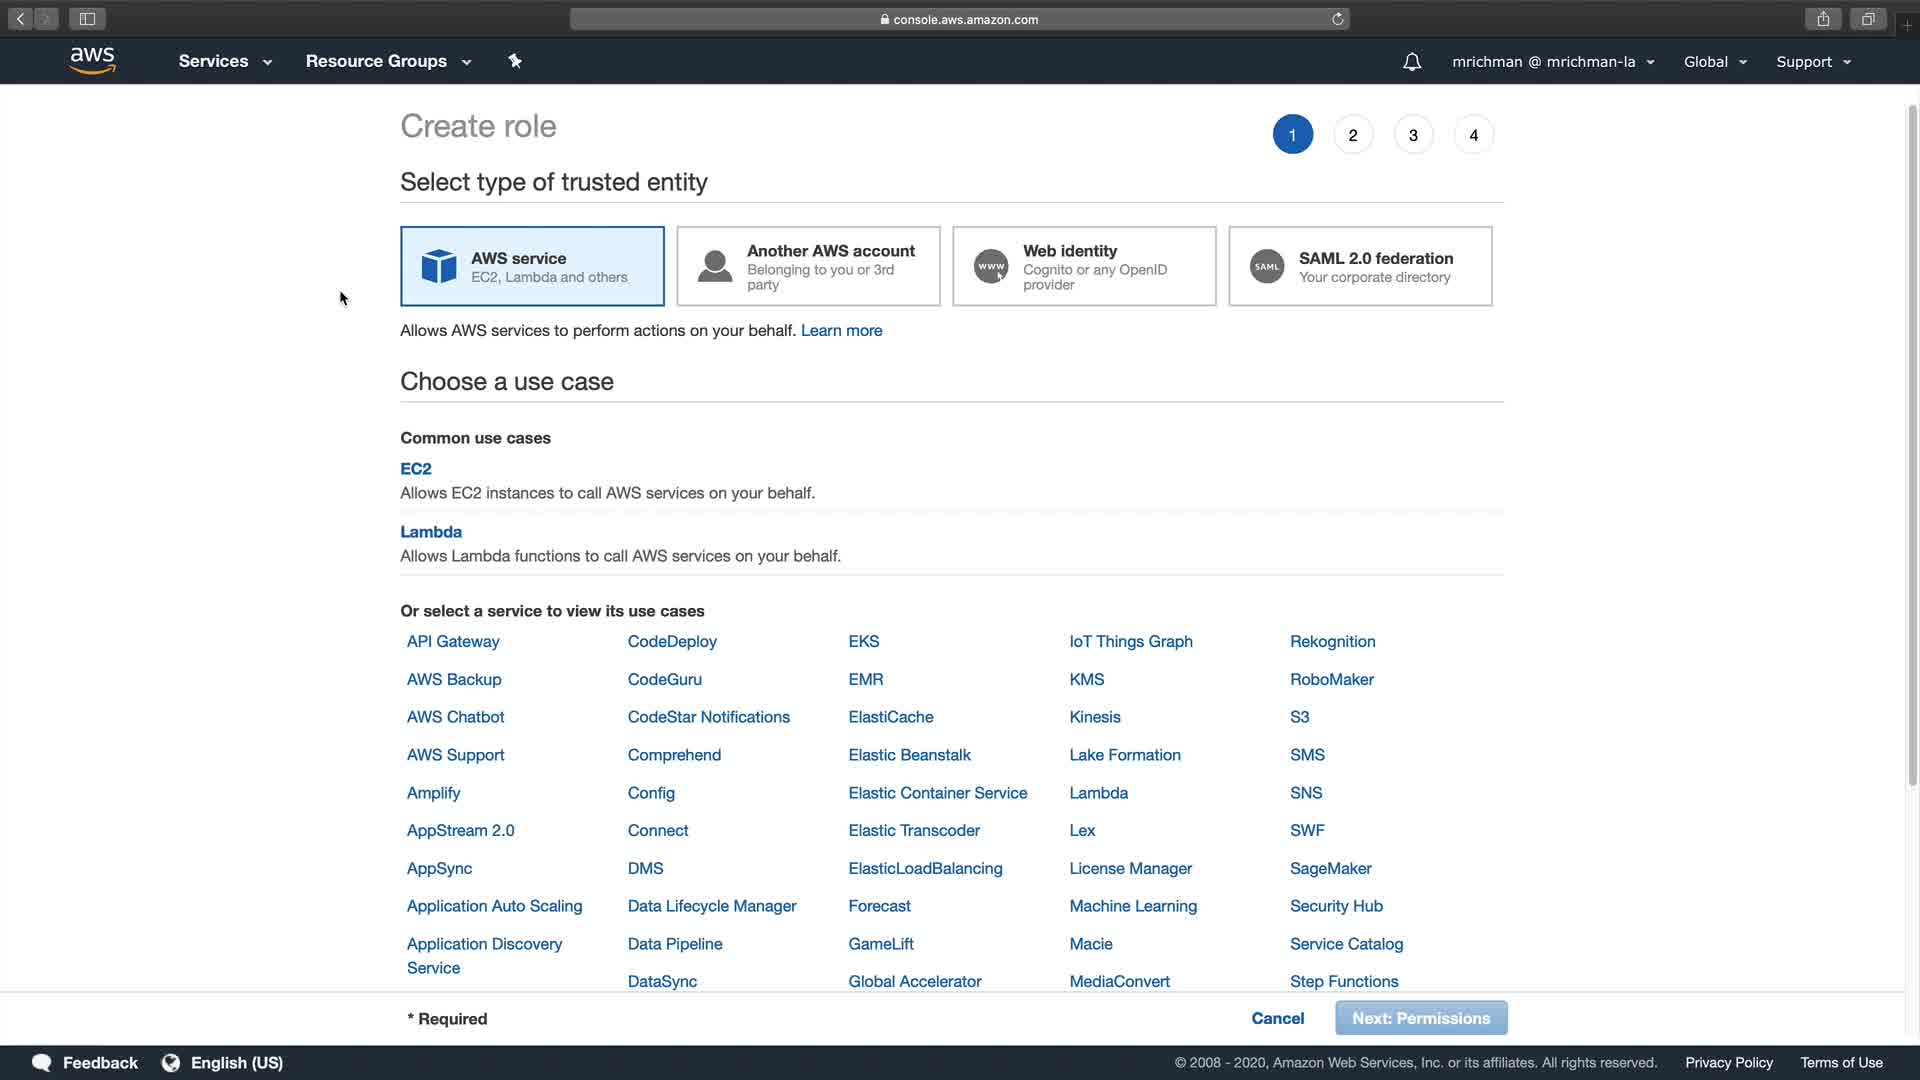This screenshot has width=1920, height=1080.
Task: Go back with browser back arrow
Action: pos(20,19)
